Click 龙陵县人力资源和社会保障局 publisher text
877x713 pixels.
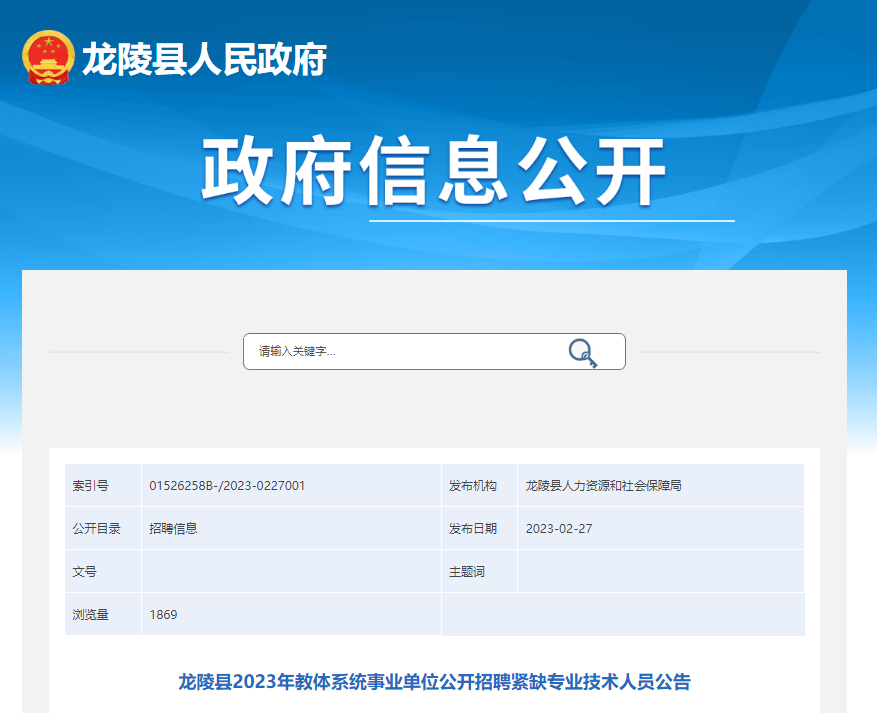click(x=603, y=486)
